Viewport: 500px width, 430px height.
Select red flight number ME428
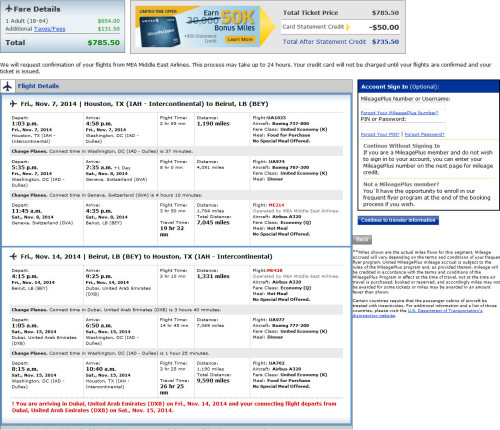274,270
